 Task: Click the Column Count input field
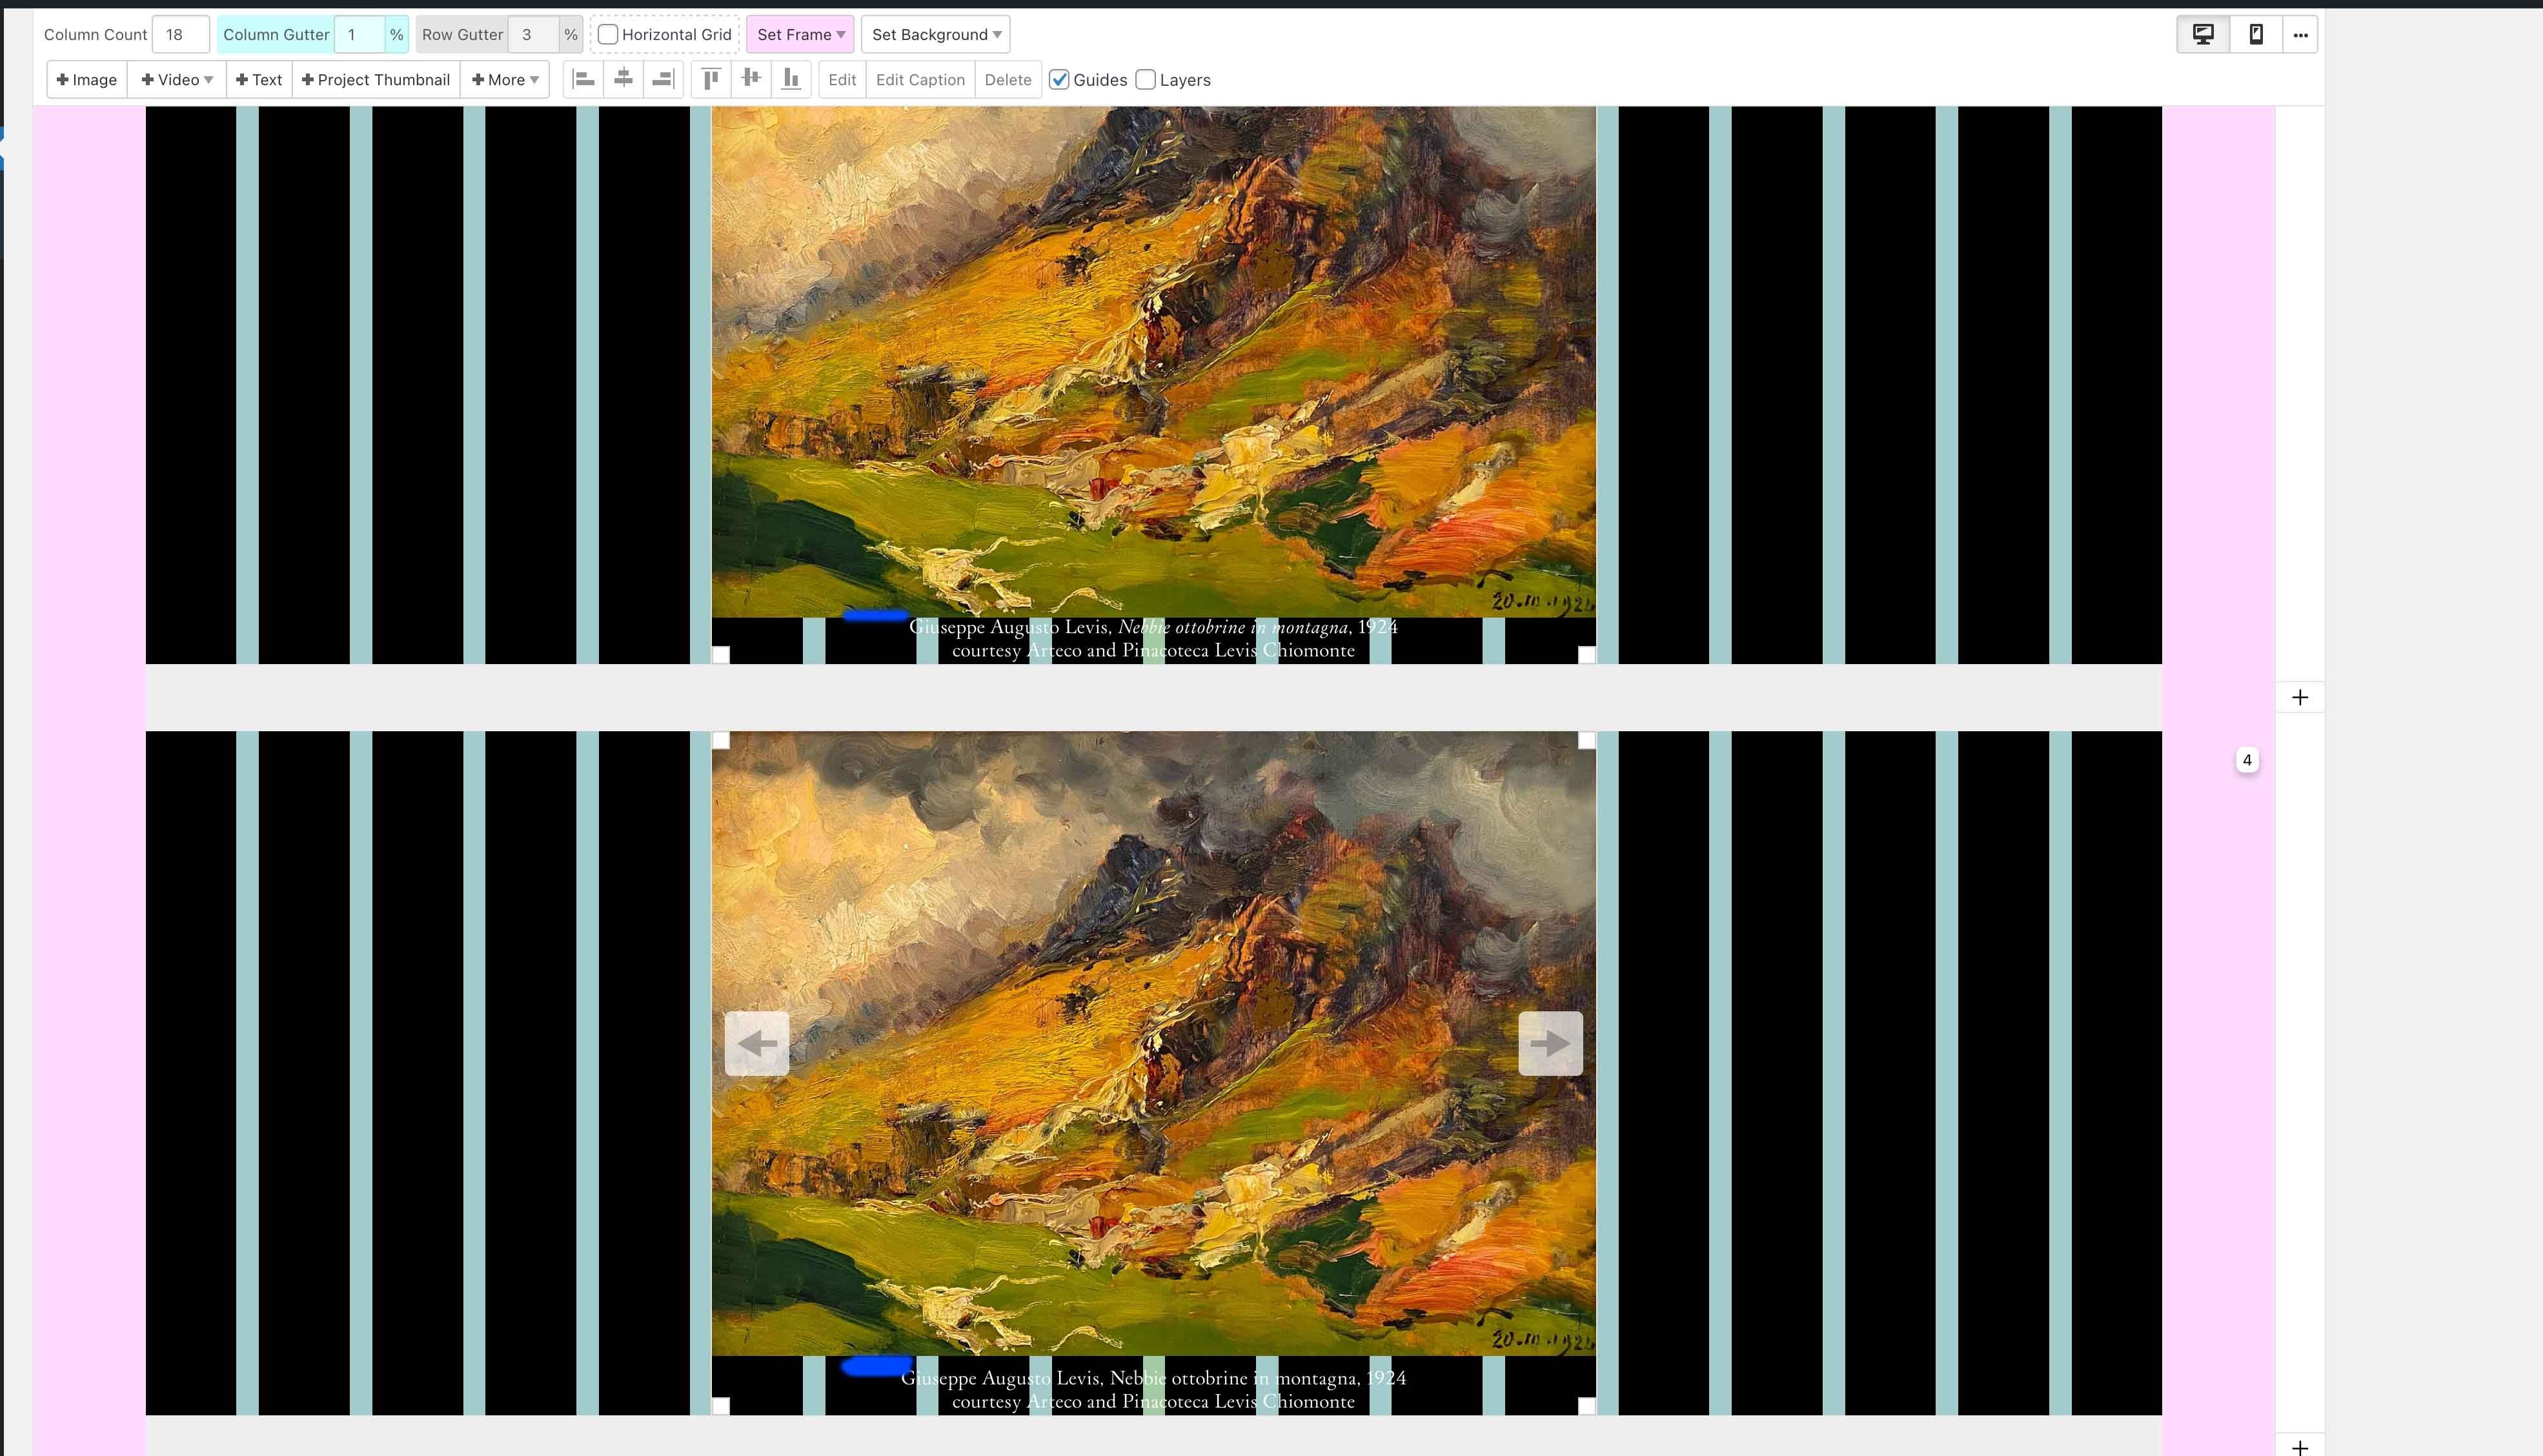click(180, 34)
